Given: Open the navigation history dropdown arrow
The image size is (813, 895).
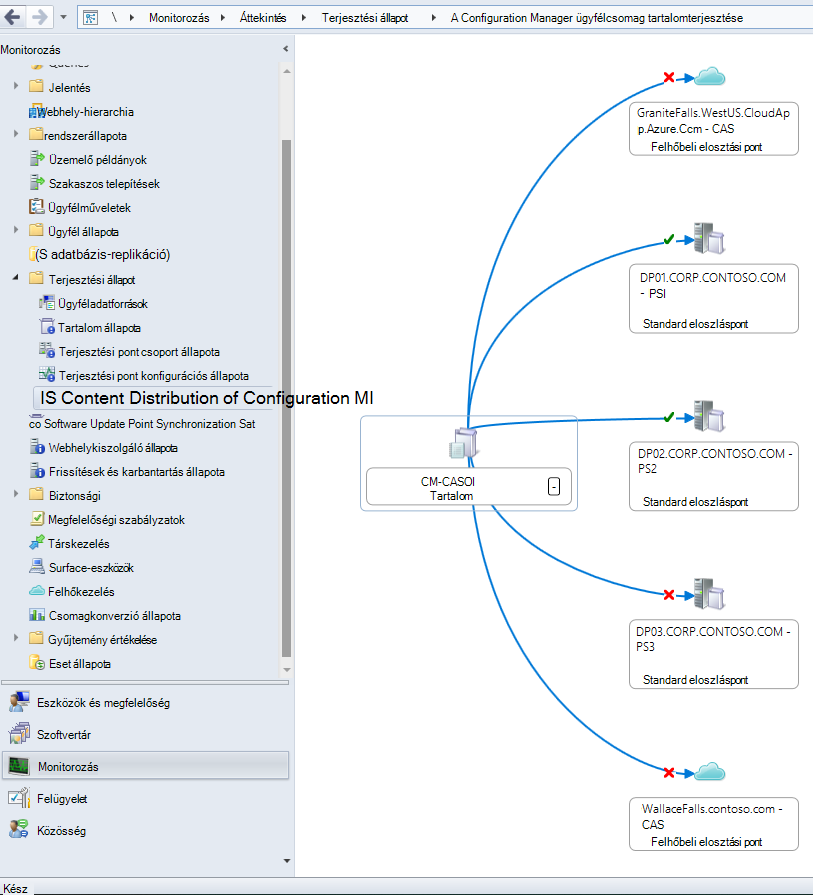Looking at the screenshot, I should (x=63, y=17).
